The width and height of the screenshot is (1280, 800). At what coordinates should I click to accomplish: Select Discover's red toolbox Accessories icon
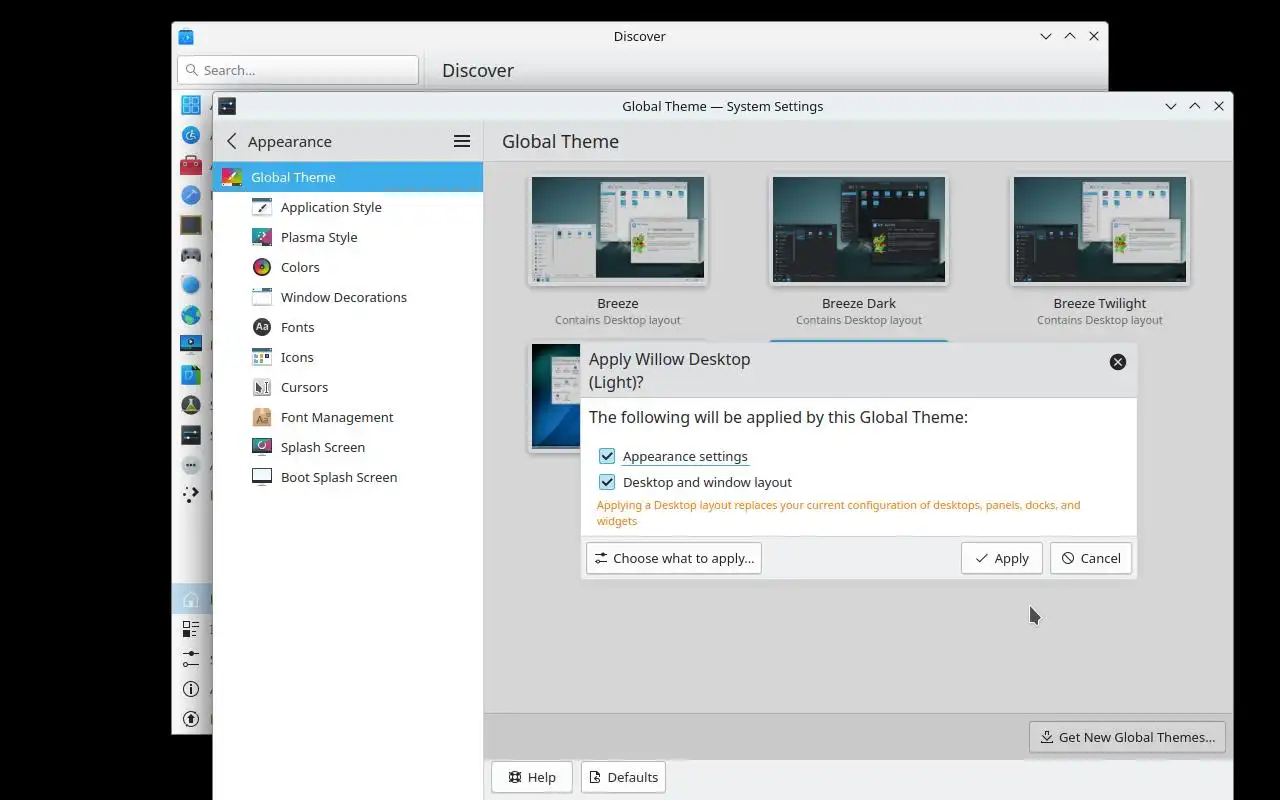[x=191, y=165]
